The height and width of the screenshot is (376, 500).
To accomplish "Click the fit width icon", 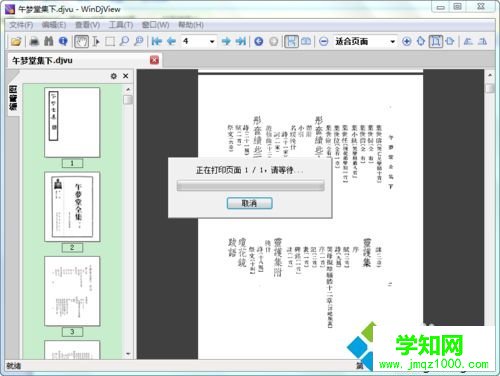I will pyautogui.click(x=450, y=41).
